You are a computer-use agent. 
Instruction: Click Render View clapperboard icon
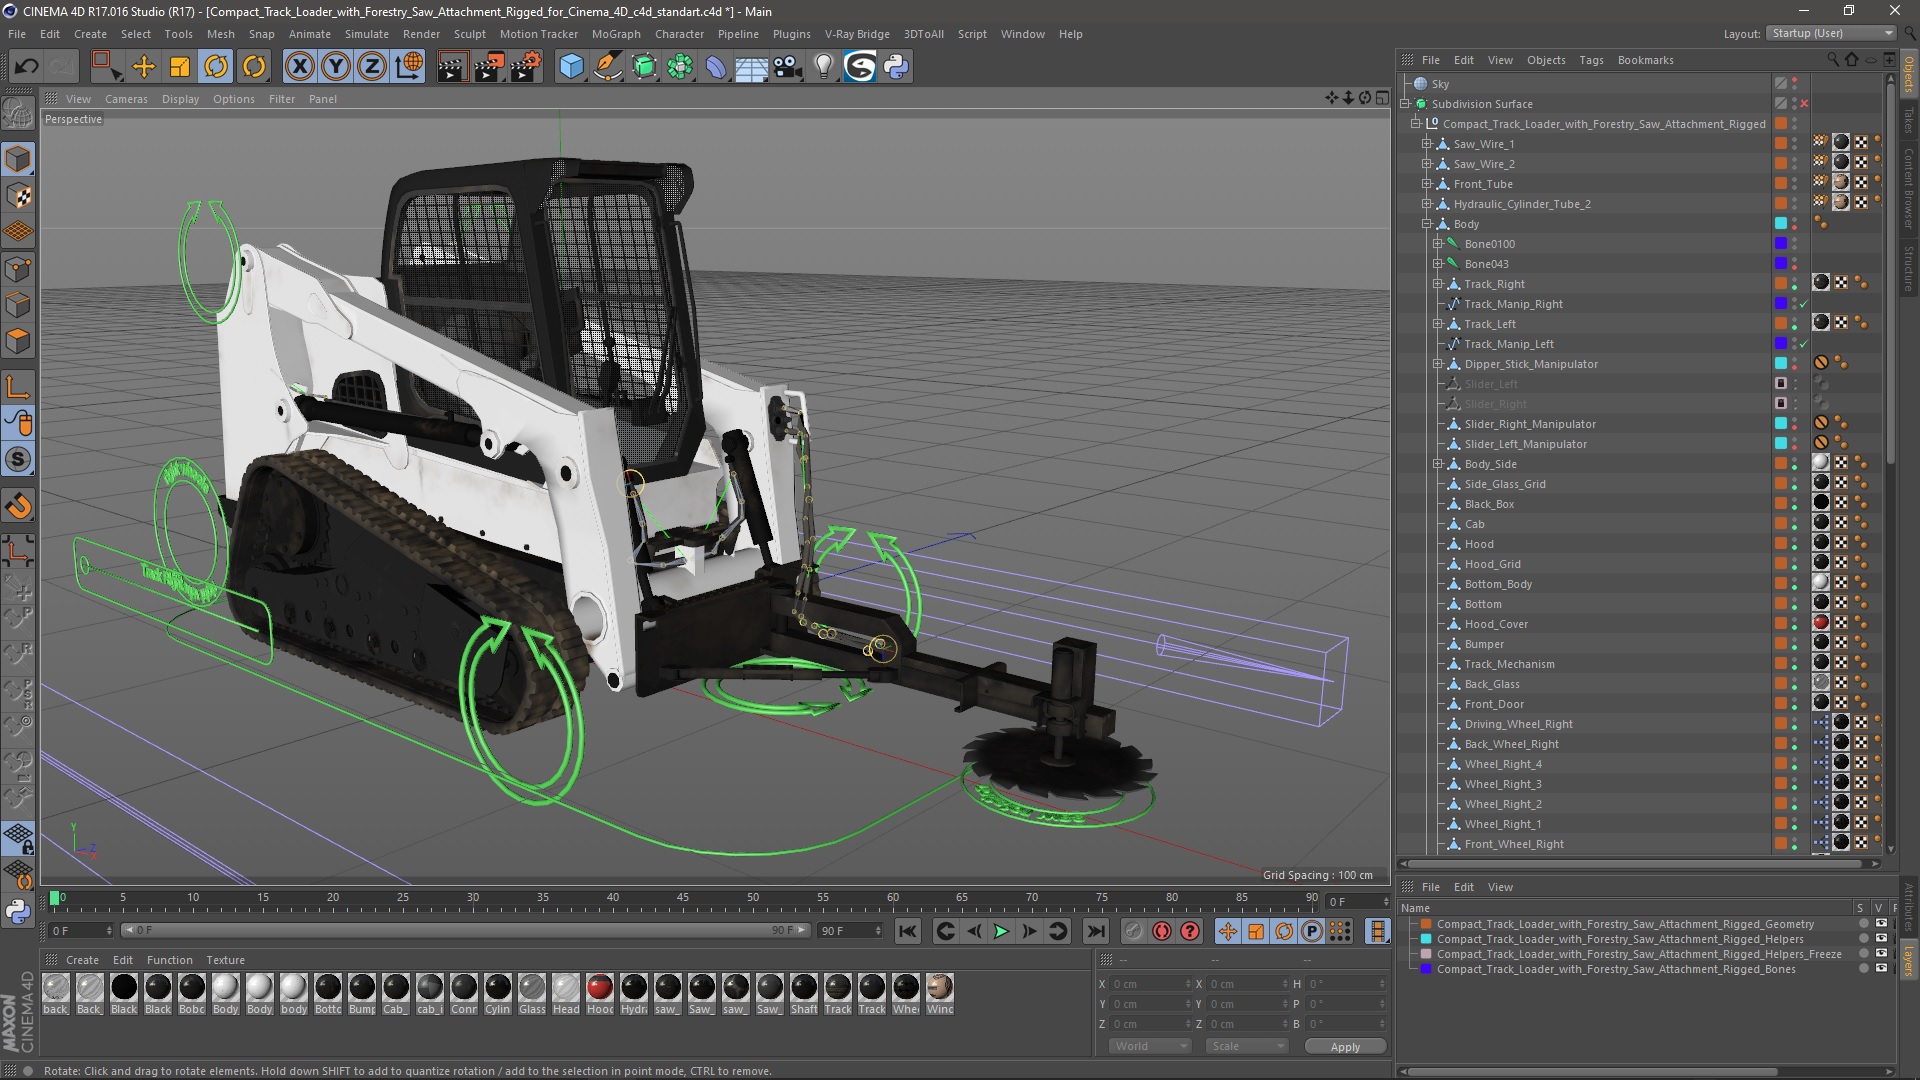click(x=452, y=67)
